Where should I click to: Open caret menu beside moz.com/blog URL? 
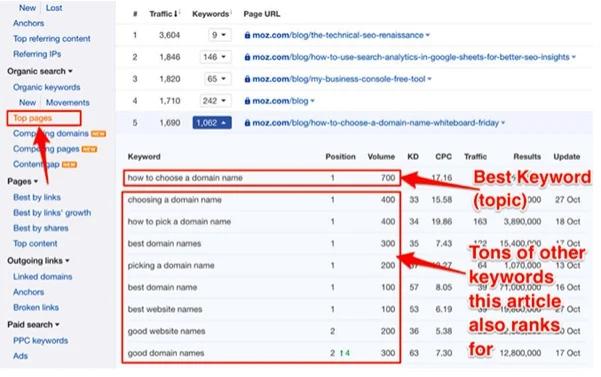point(313,101)
